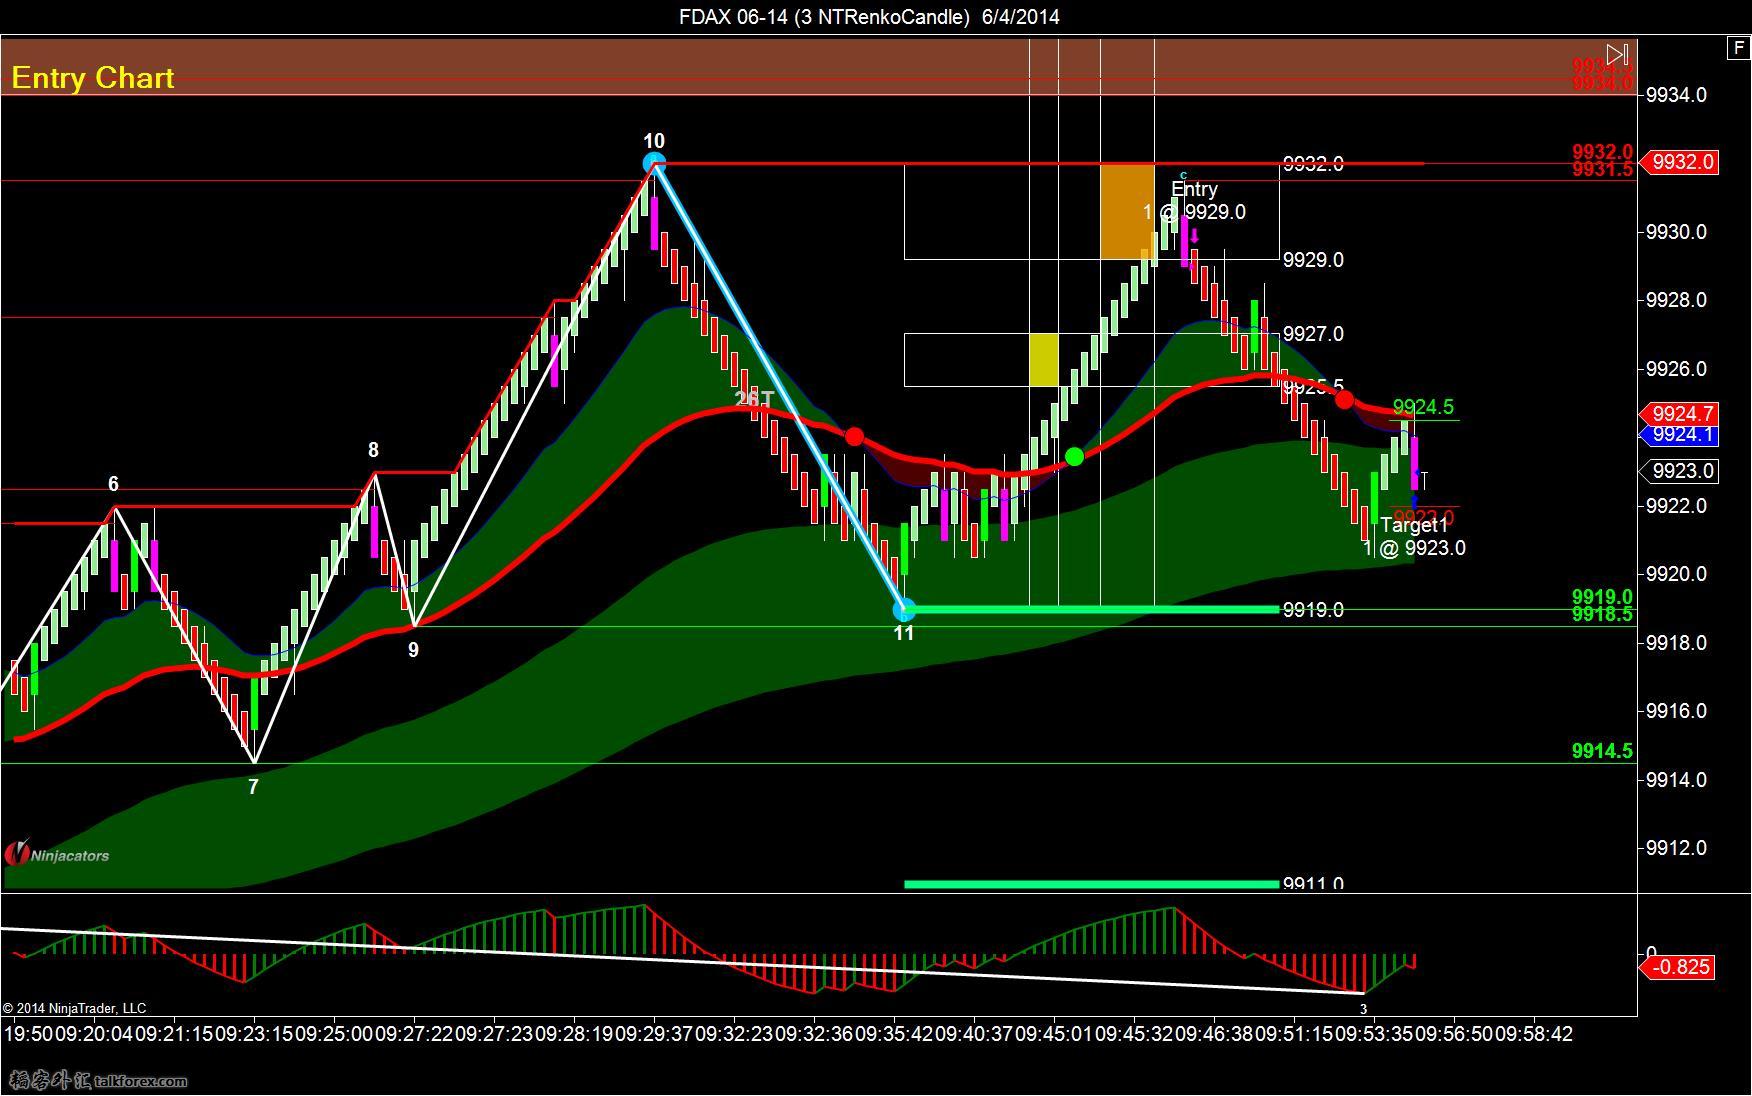This screenshot has width=1752, height=1096.
Task: Click the red dot on the moving average near 09:32:36
Action: point(854,436)
